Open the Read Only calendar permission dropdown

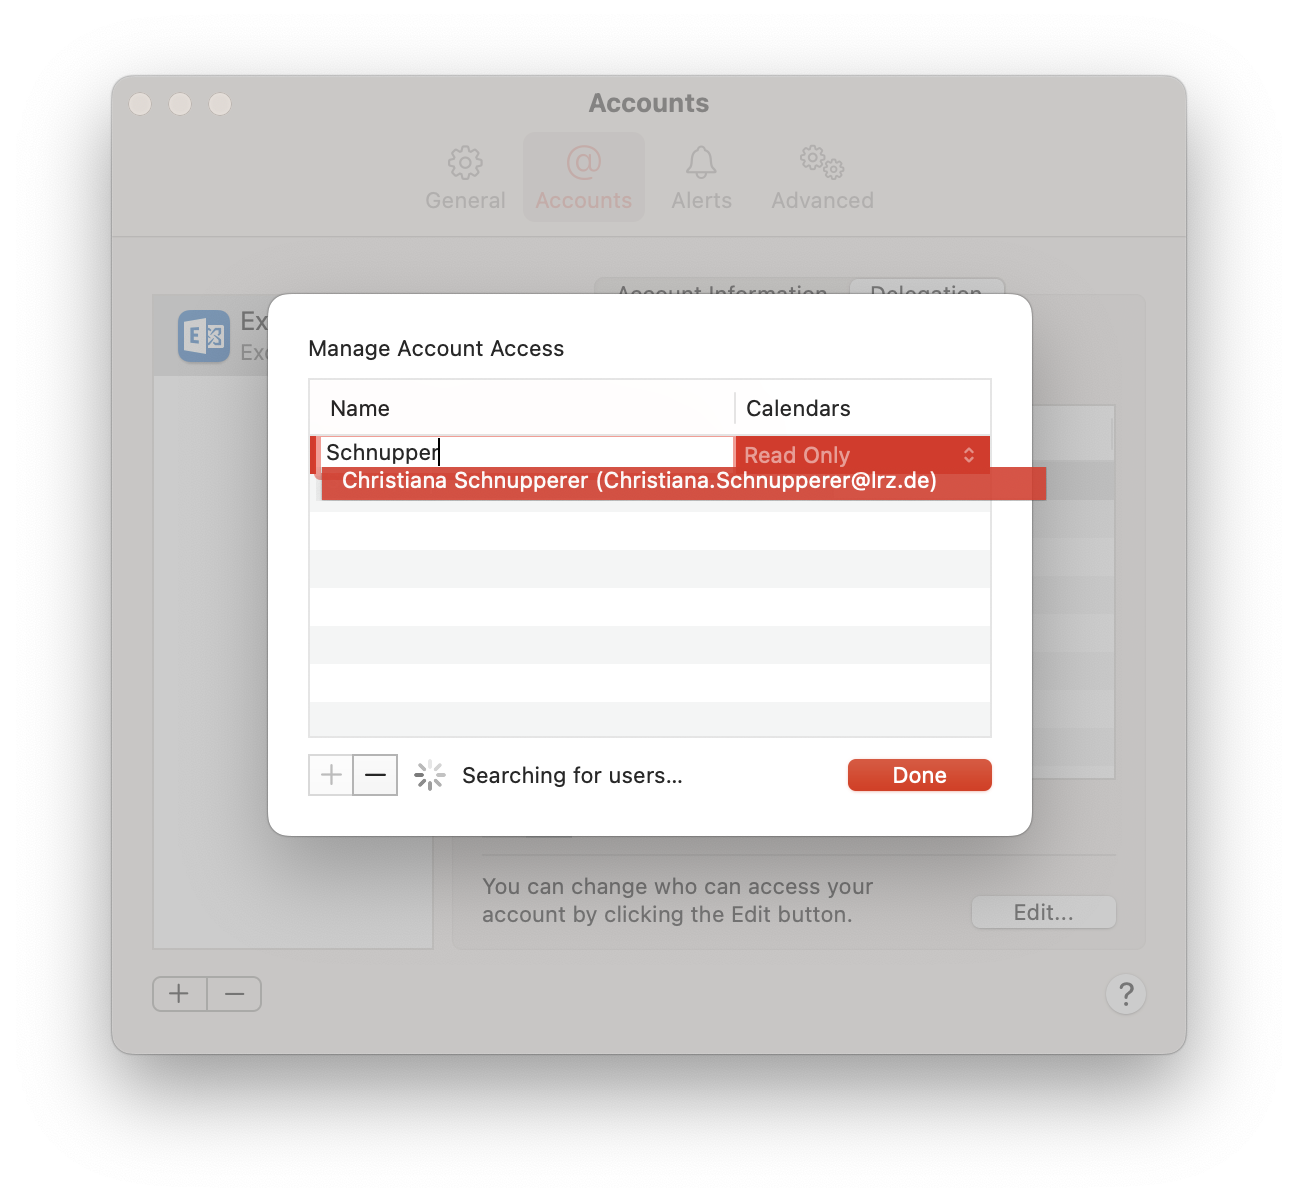click(862, 455)
